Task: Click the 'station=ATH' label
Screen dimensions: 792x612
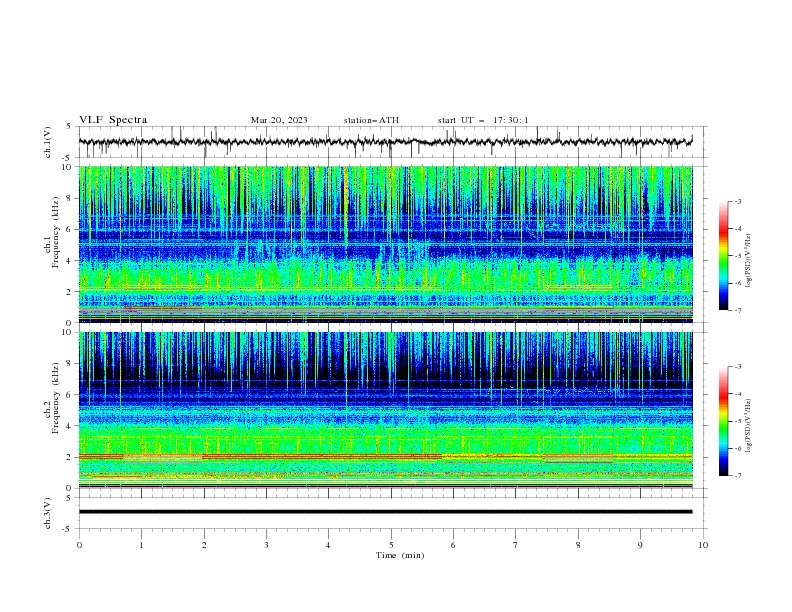Action: [371, 120]
